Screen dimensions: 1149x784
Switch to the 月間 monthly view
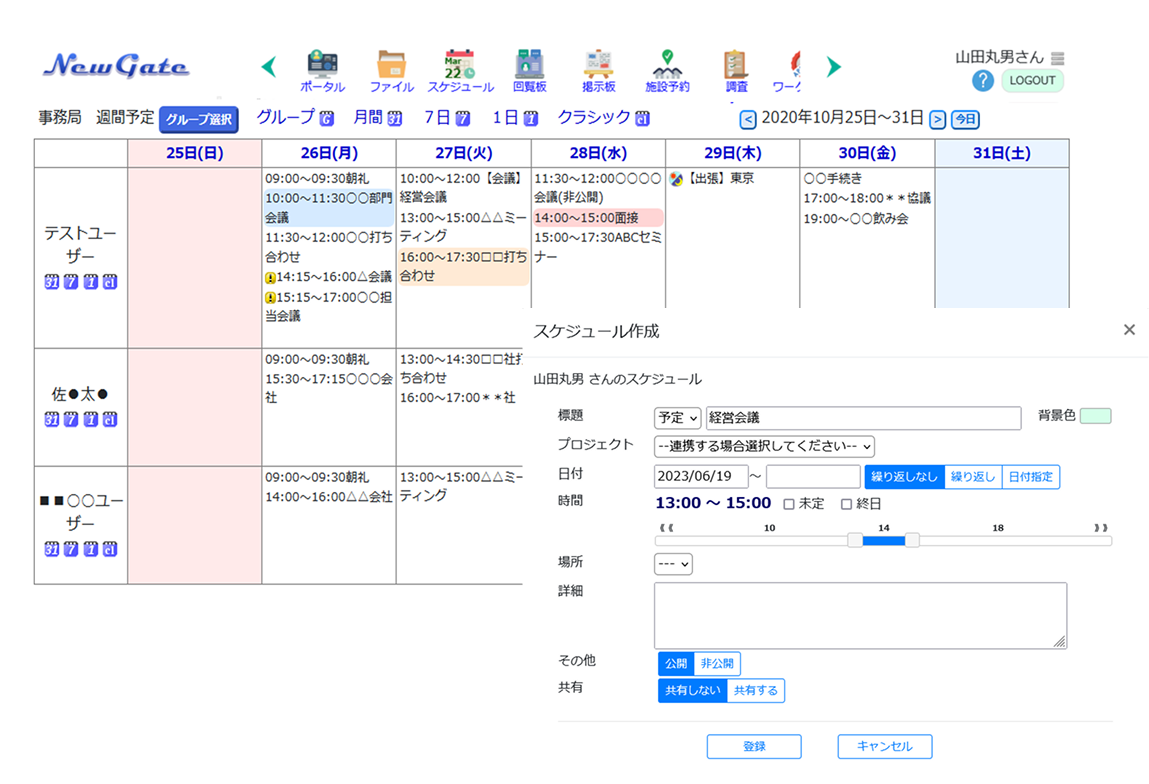(x=376, y=118)
